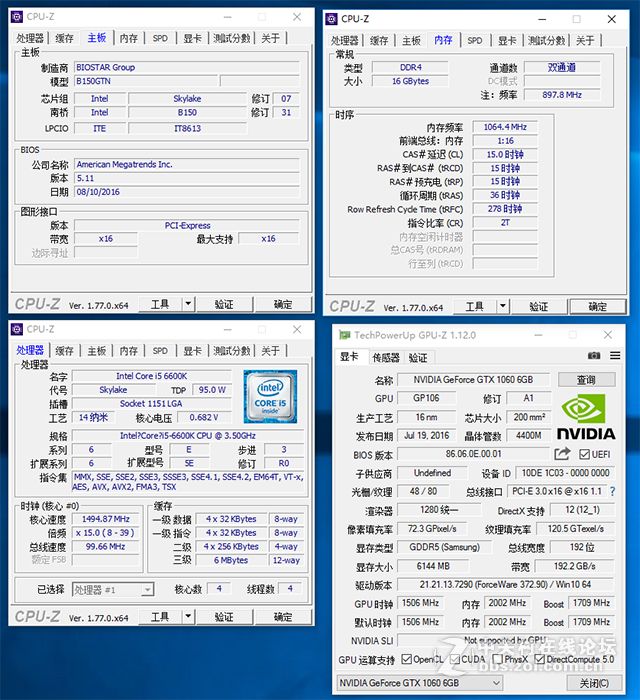Click the 1064.4 MHz memory frequency value
The image size is (640, 700).
click(x=505, y=127)
